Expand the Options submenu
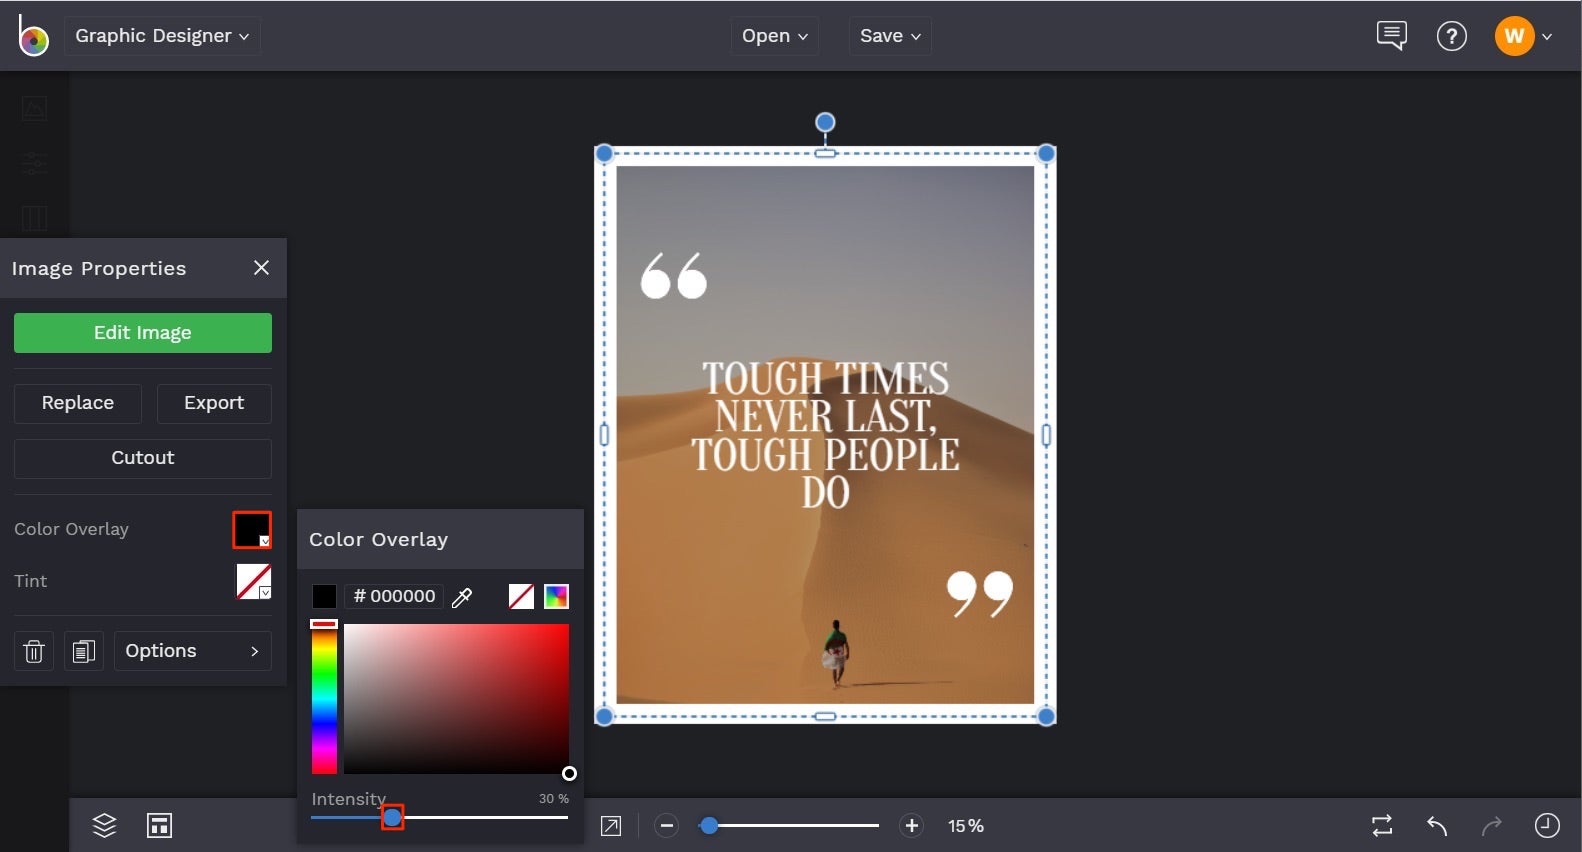This screenshot has width=1582, height=852. pos(192,651)
